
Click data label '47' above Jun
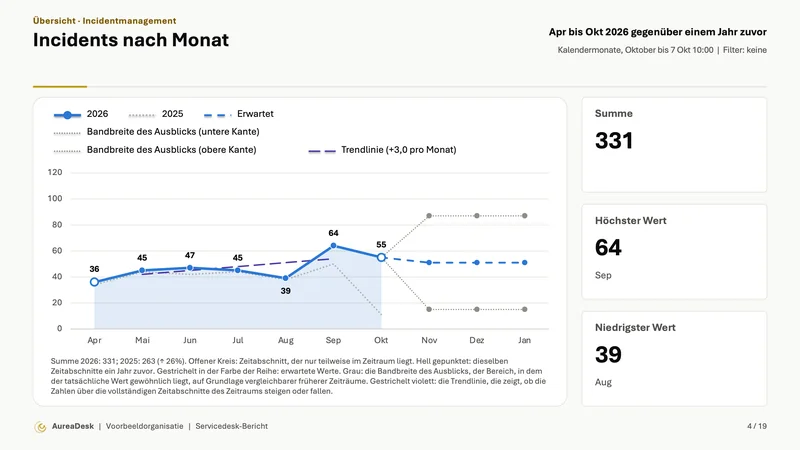[190, 256]
